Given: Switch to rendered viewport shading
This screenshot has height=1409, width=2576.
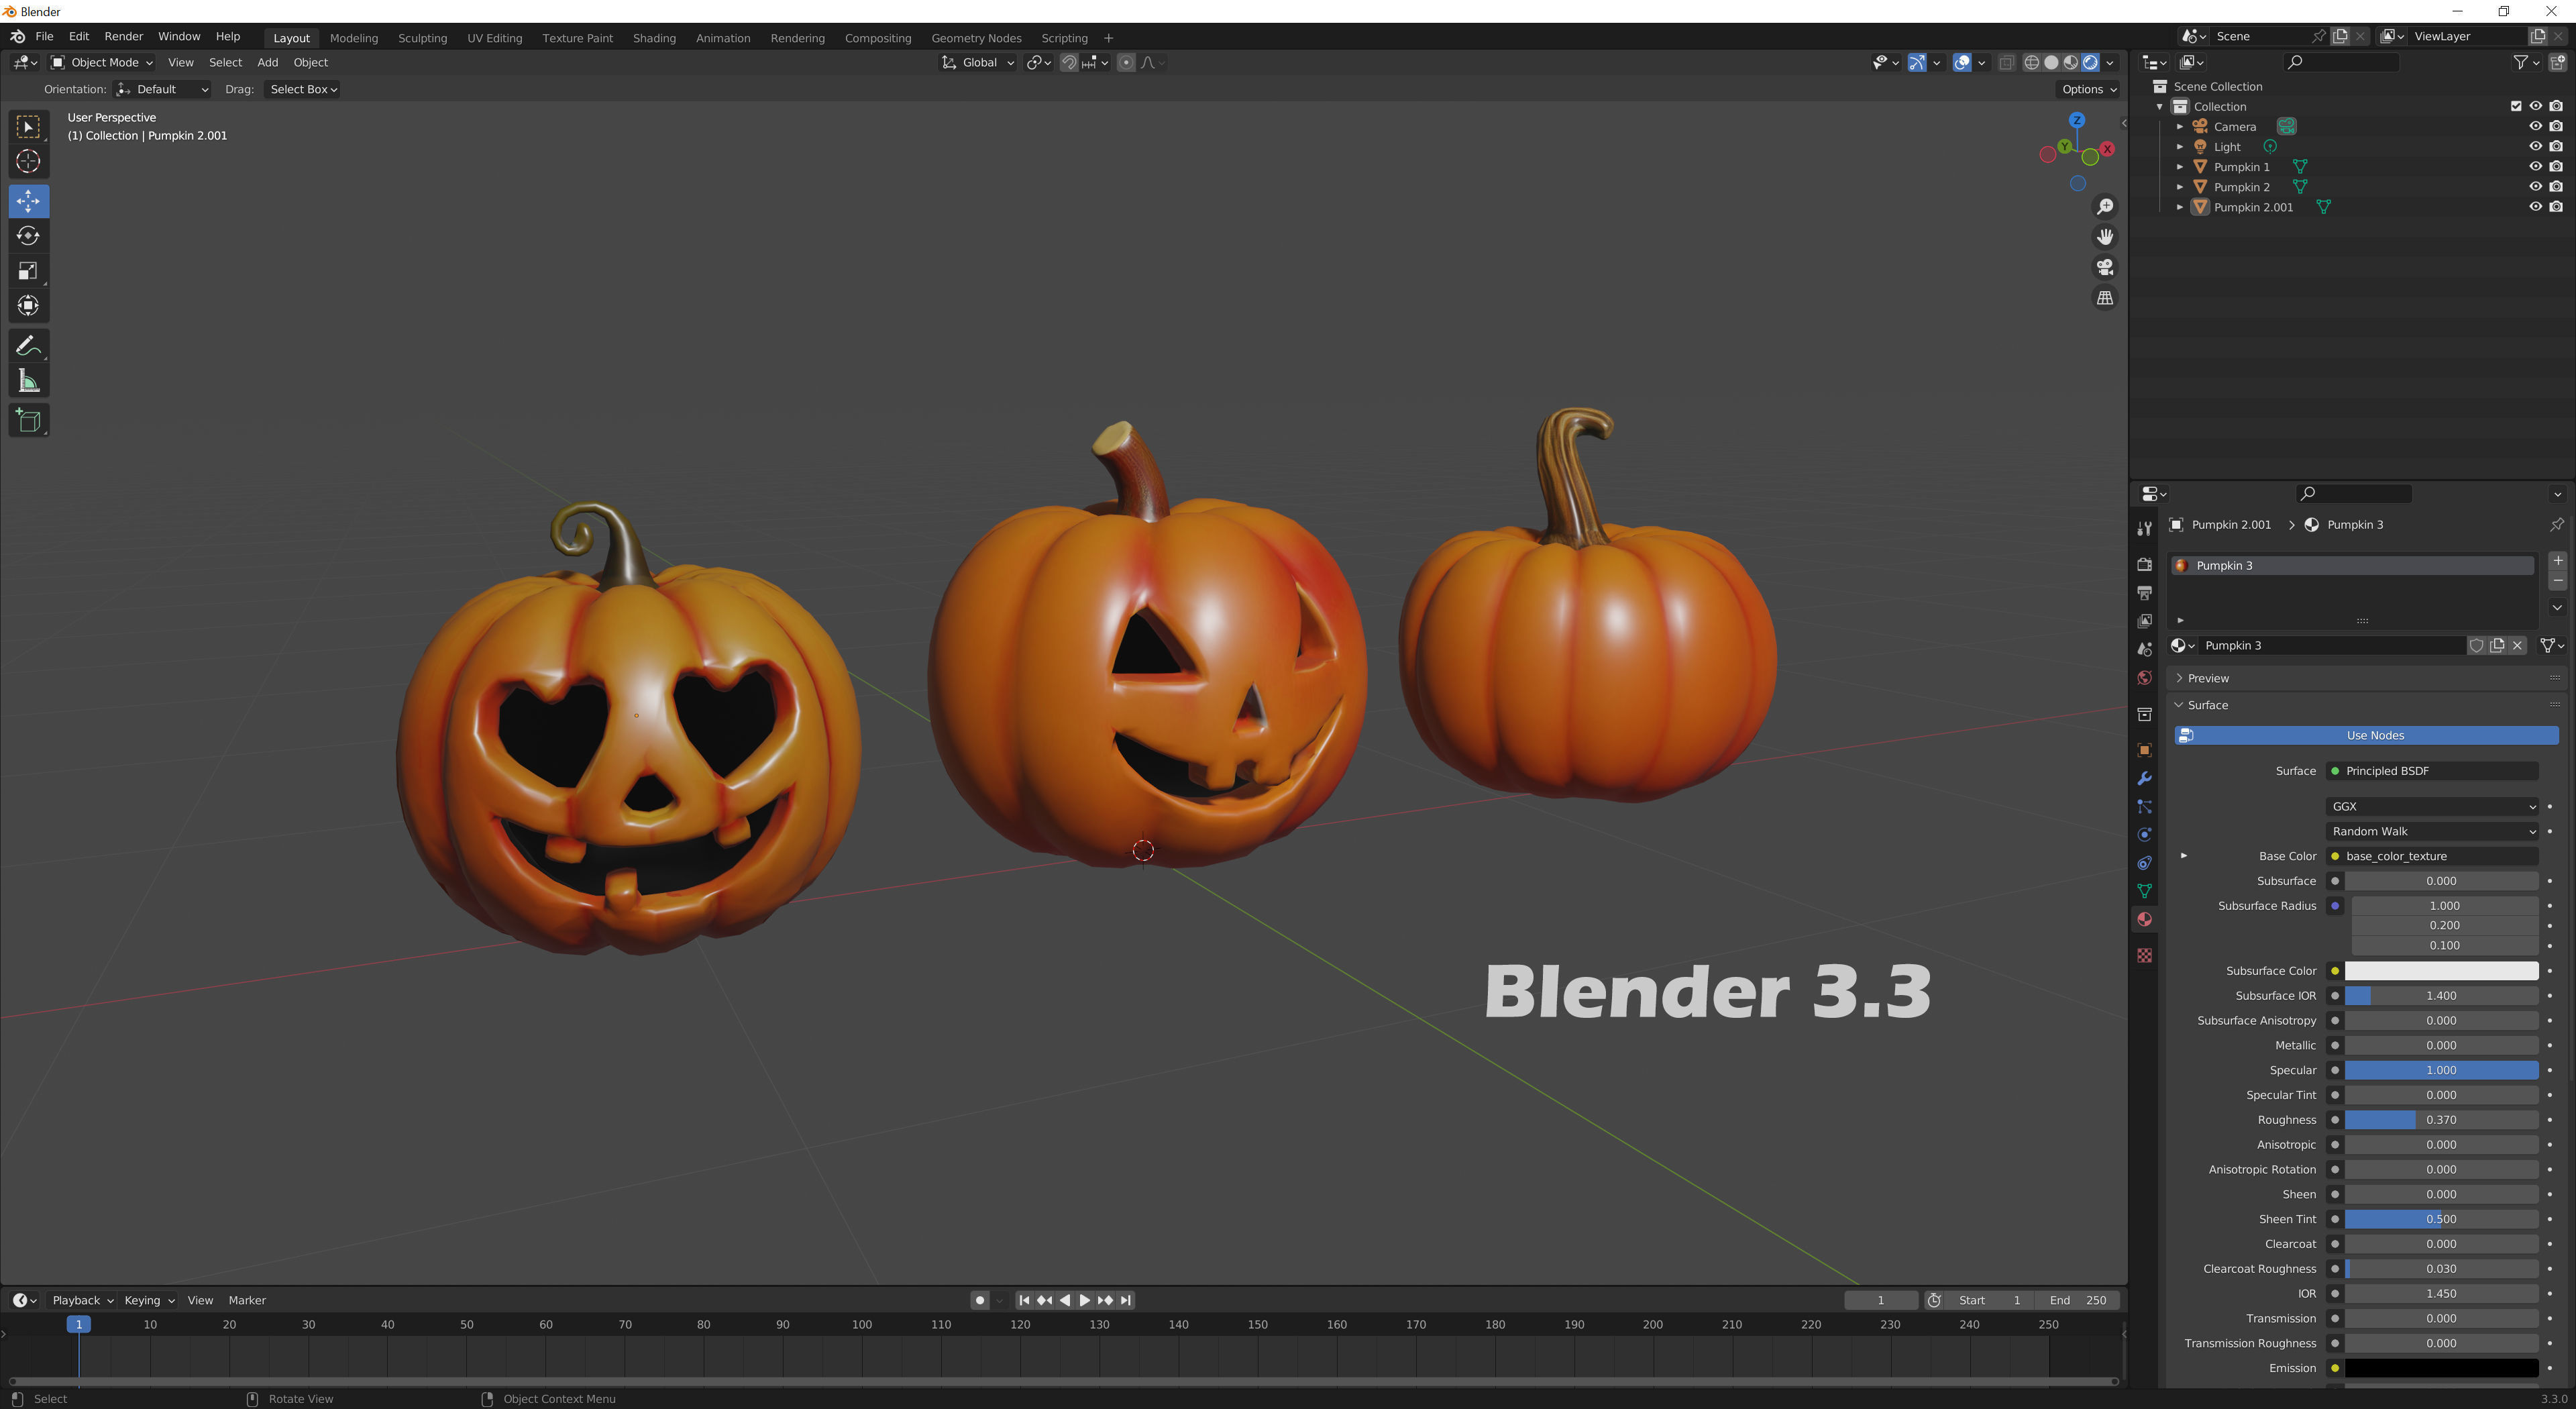Looking at the screenshot, I should coord(2090,62).
